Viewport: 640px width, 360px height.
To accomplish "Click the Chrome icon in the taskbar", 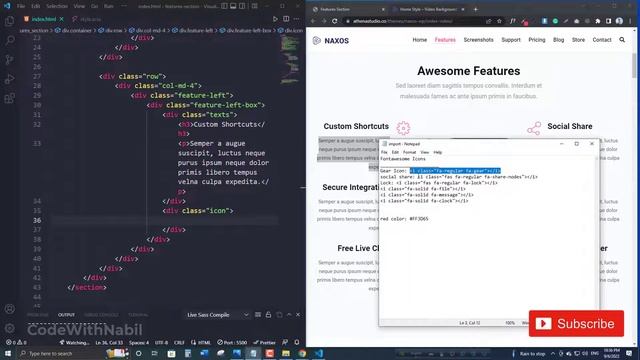I will (302, 353).
